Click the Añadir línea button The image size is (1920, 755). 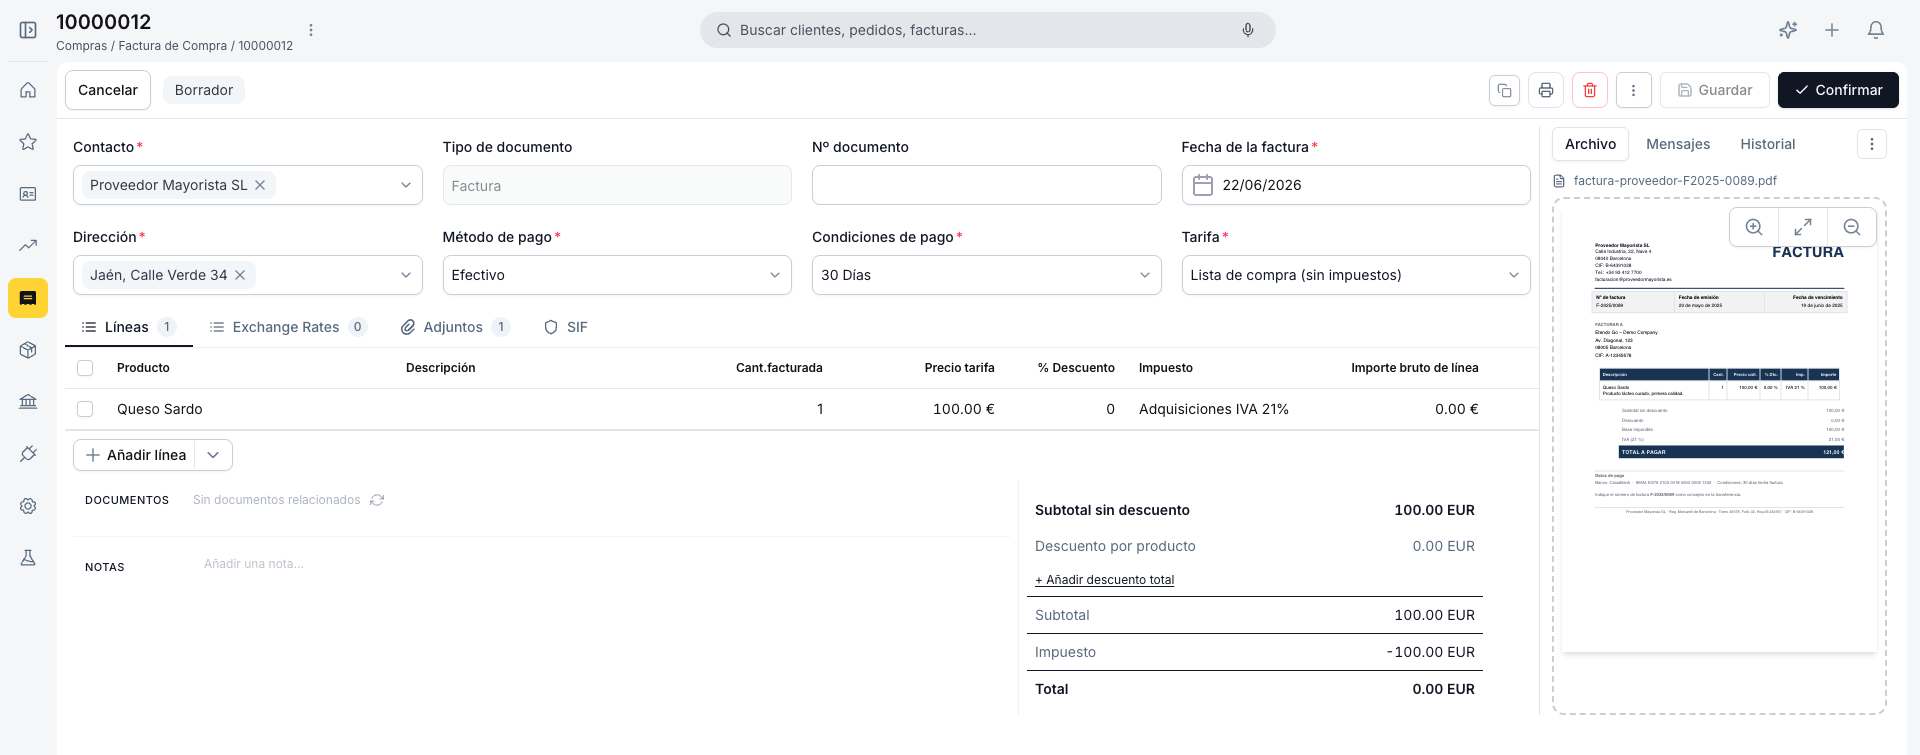pyautogui.click(x=135, y=455)
